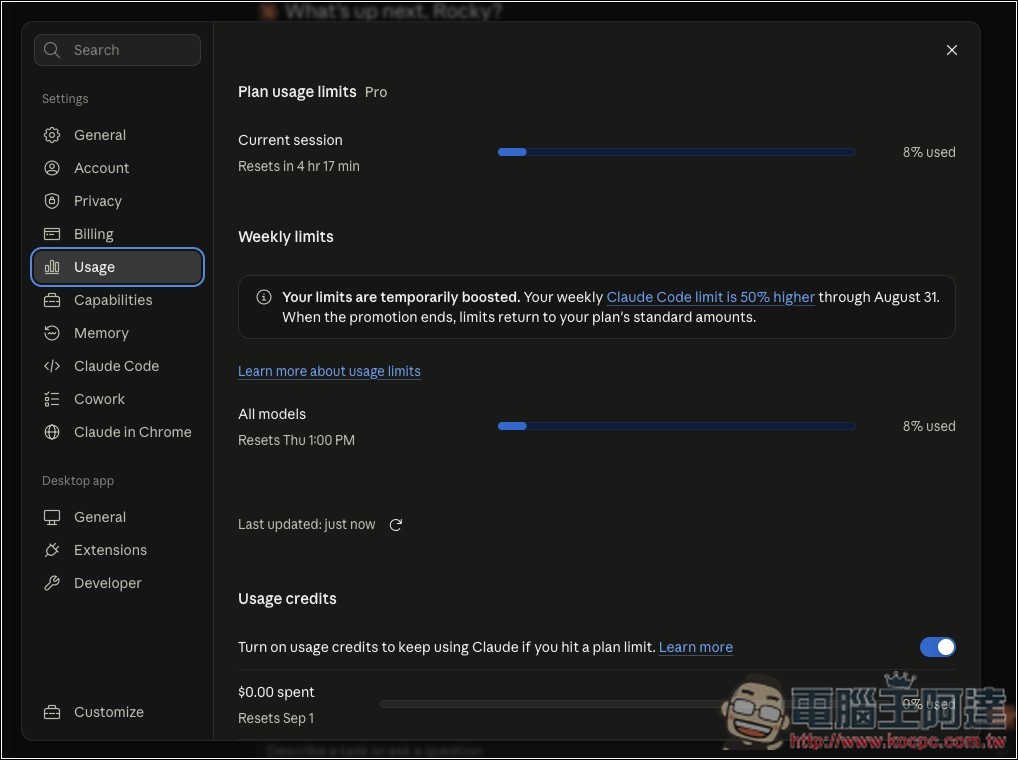Click the bar chart icon beside Usage
This screenshot has width=1018, height=760.
pyautogui.click(x=52, y=267)
